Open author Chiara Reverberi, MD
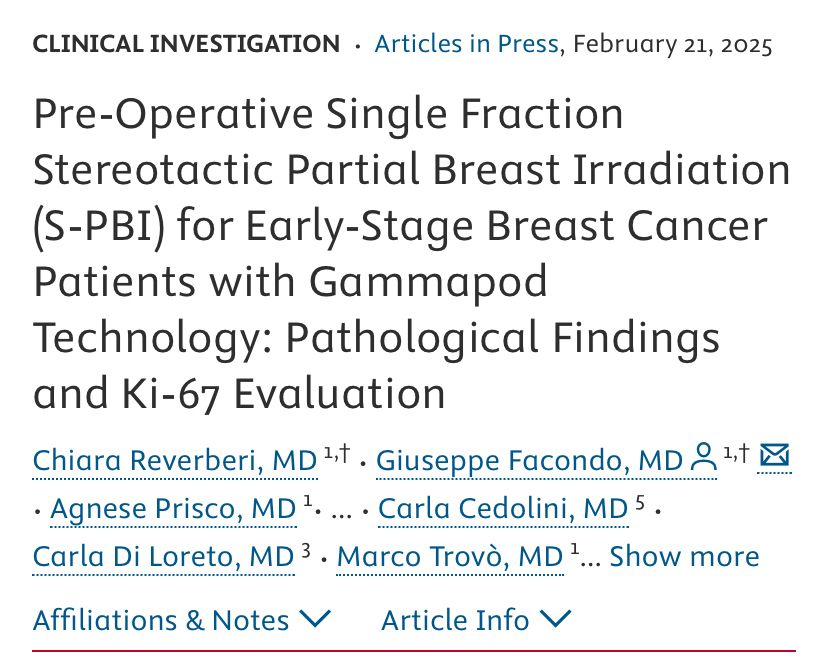The image size is (828, 662). point(175,460)
